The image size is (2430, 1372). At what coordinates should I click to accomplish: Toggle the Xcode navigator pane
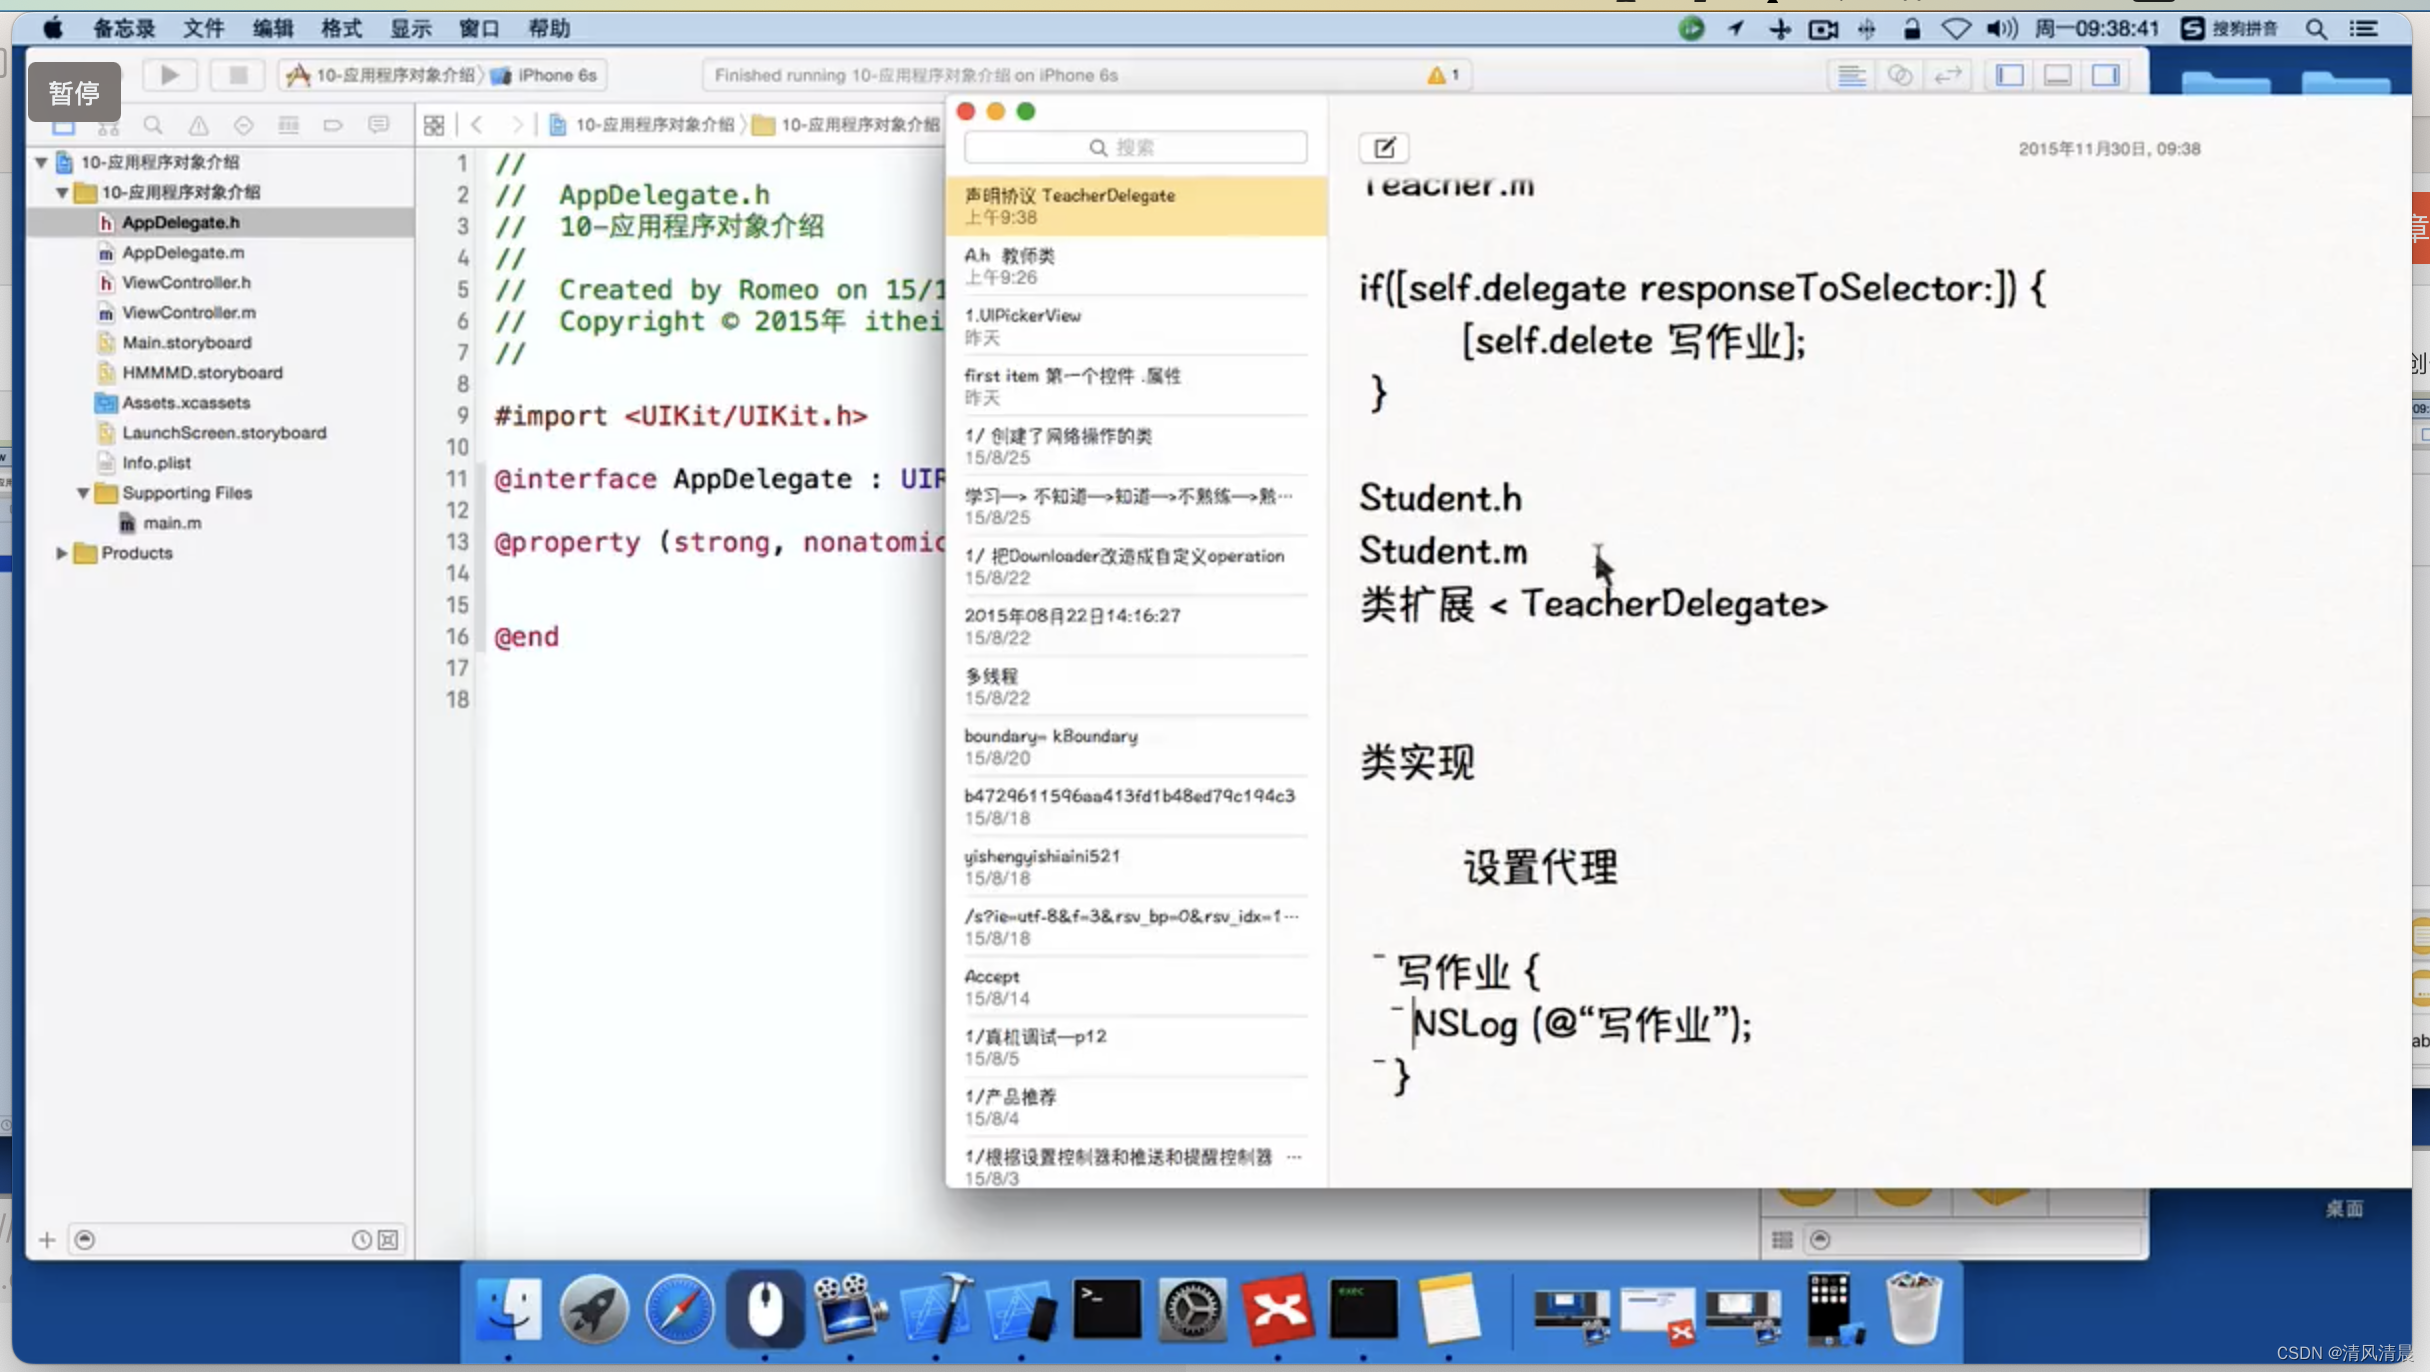pyautogui.click(x=2010, y=75)
